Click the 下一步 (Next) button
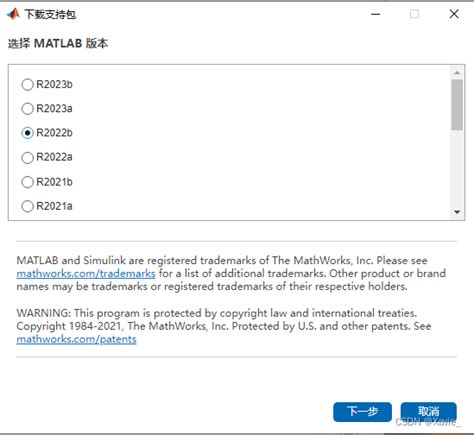 pyautogui.click(x=362, y=412)
